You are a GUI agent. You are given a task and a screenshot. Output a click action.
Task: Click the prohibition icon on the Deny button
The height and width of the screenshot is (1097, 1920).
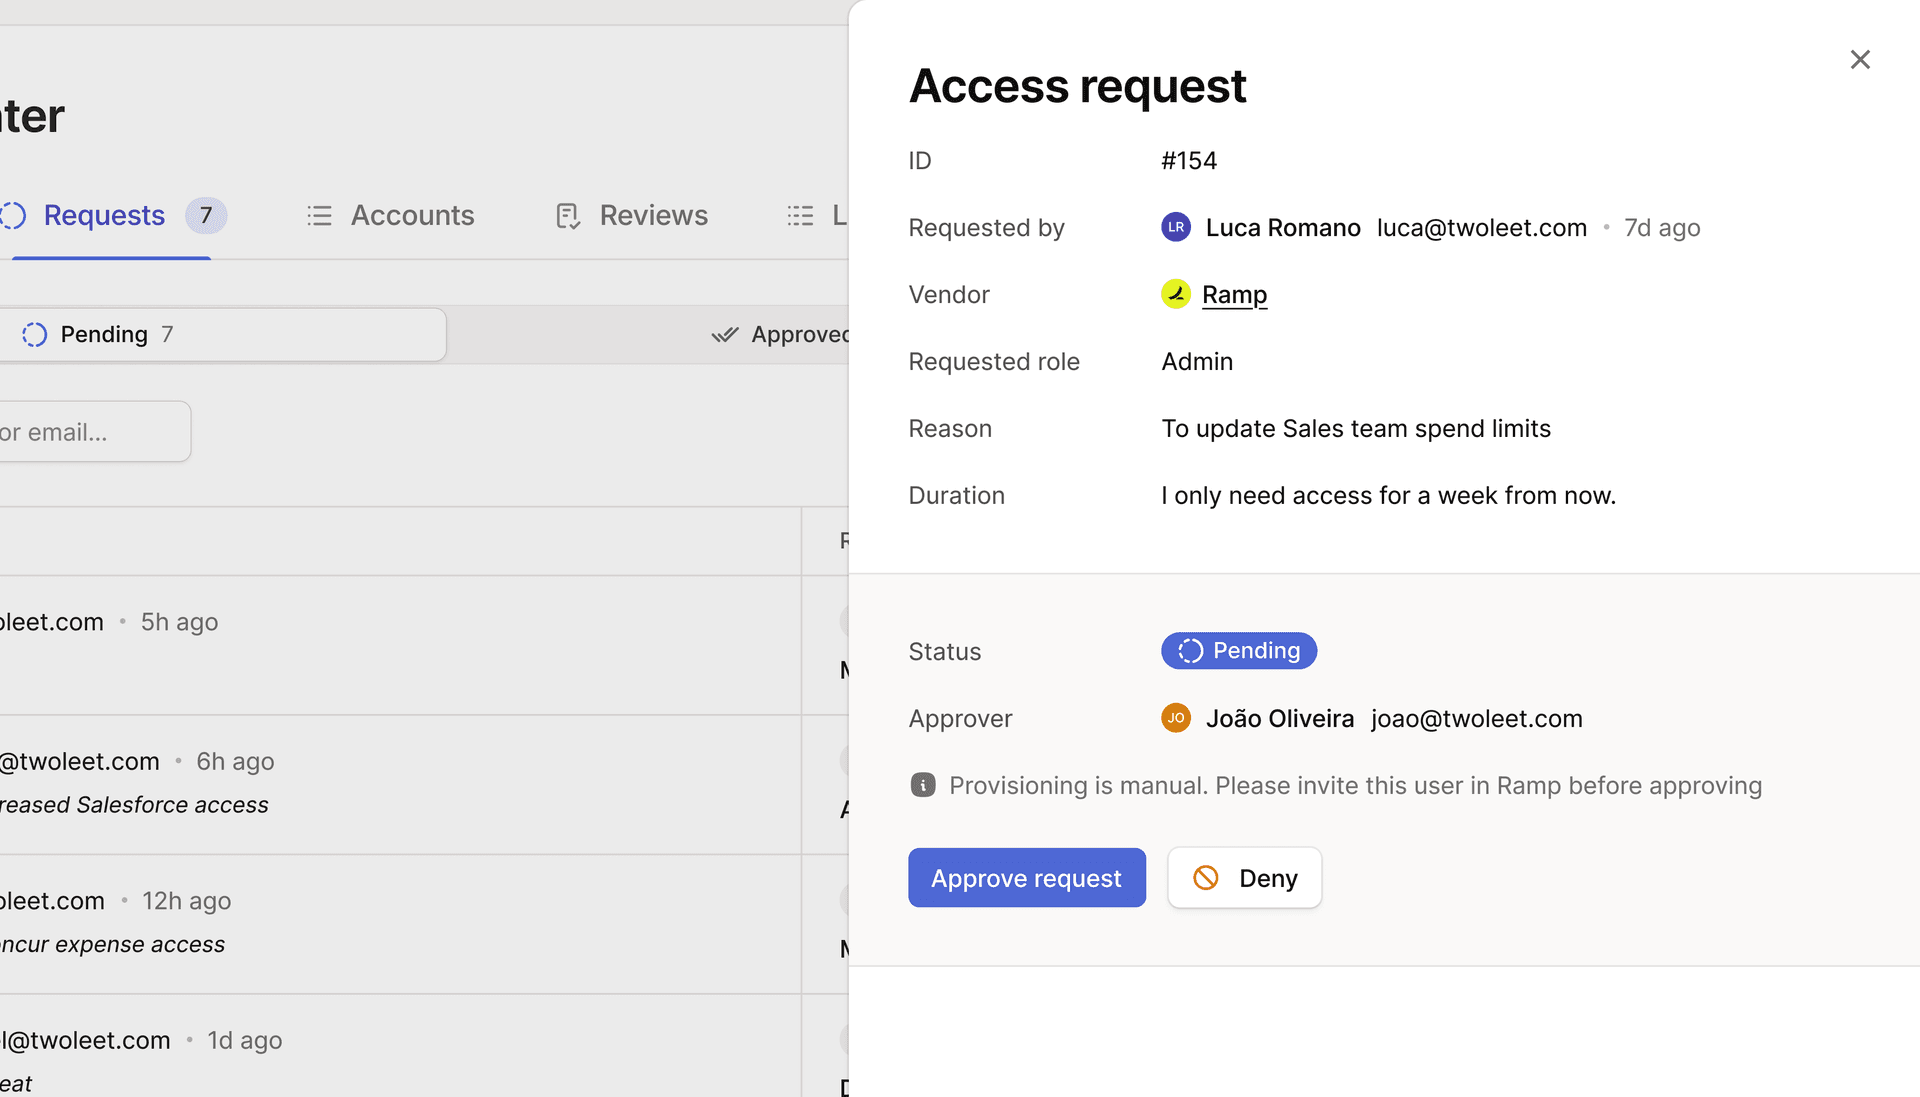point(1207,878)
